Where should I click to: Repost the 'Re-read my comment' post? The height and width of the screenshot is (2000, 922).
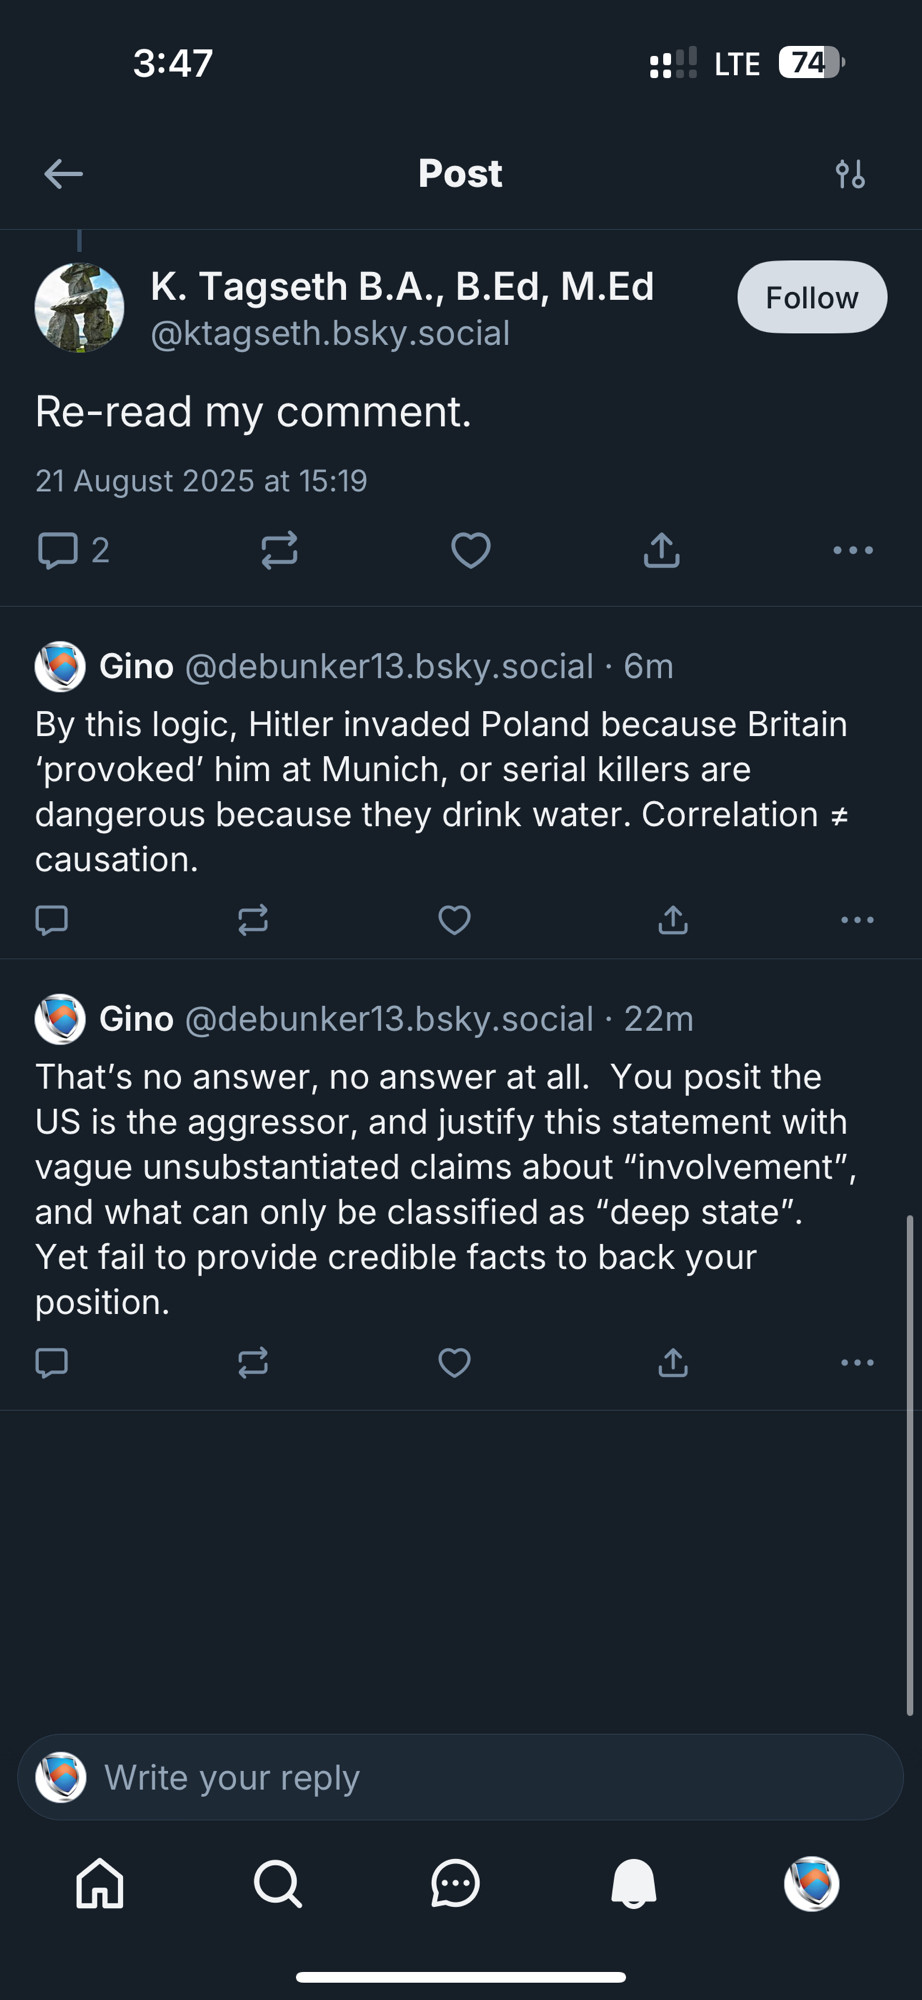coord(279,550)
